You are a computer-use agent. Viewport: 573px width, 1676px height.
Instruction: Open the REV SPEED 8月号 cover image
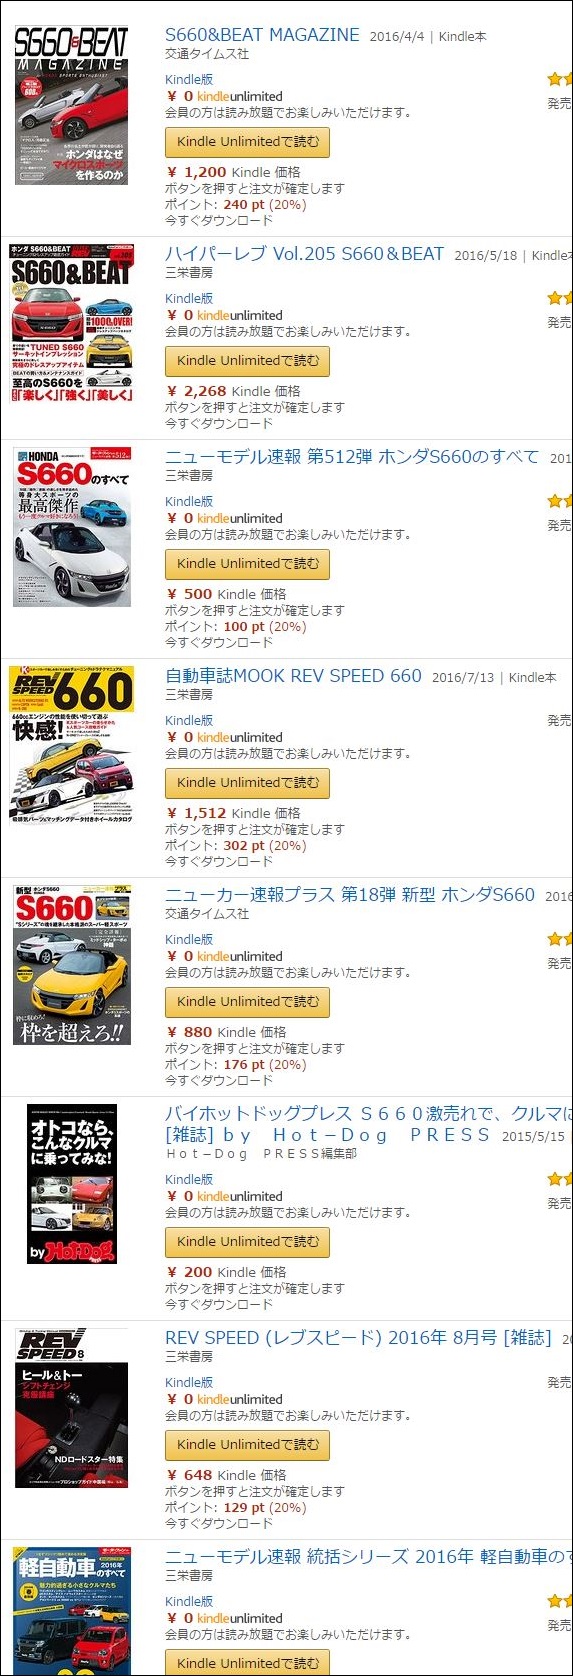(71, 1408)
